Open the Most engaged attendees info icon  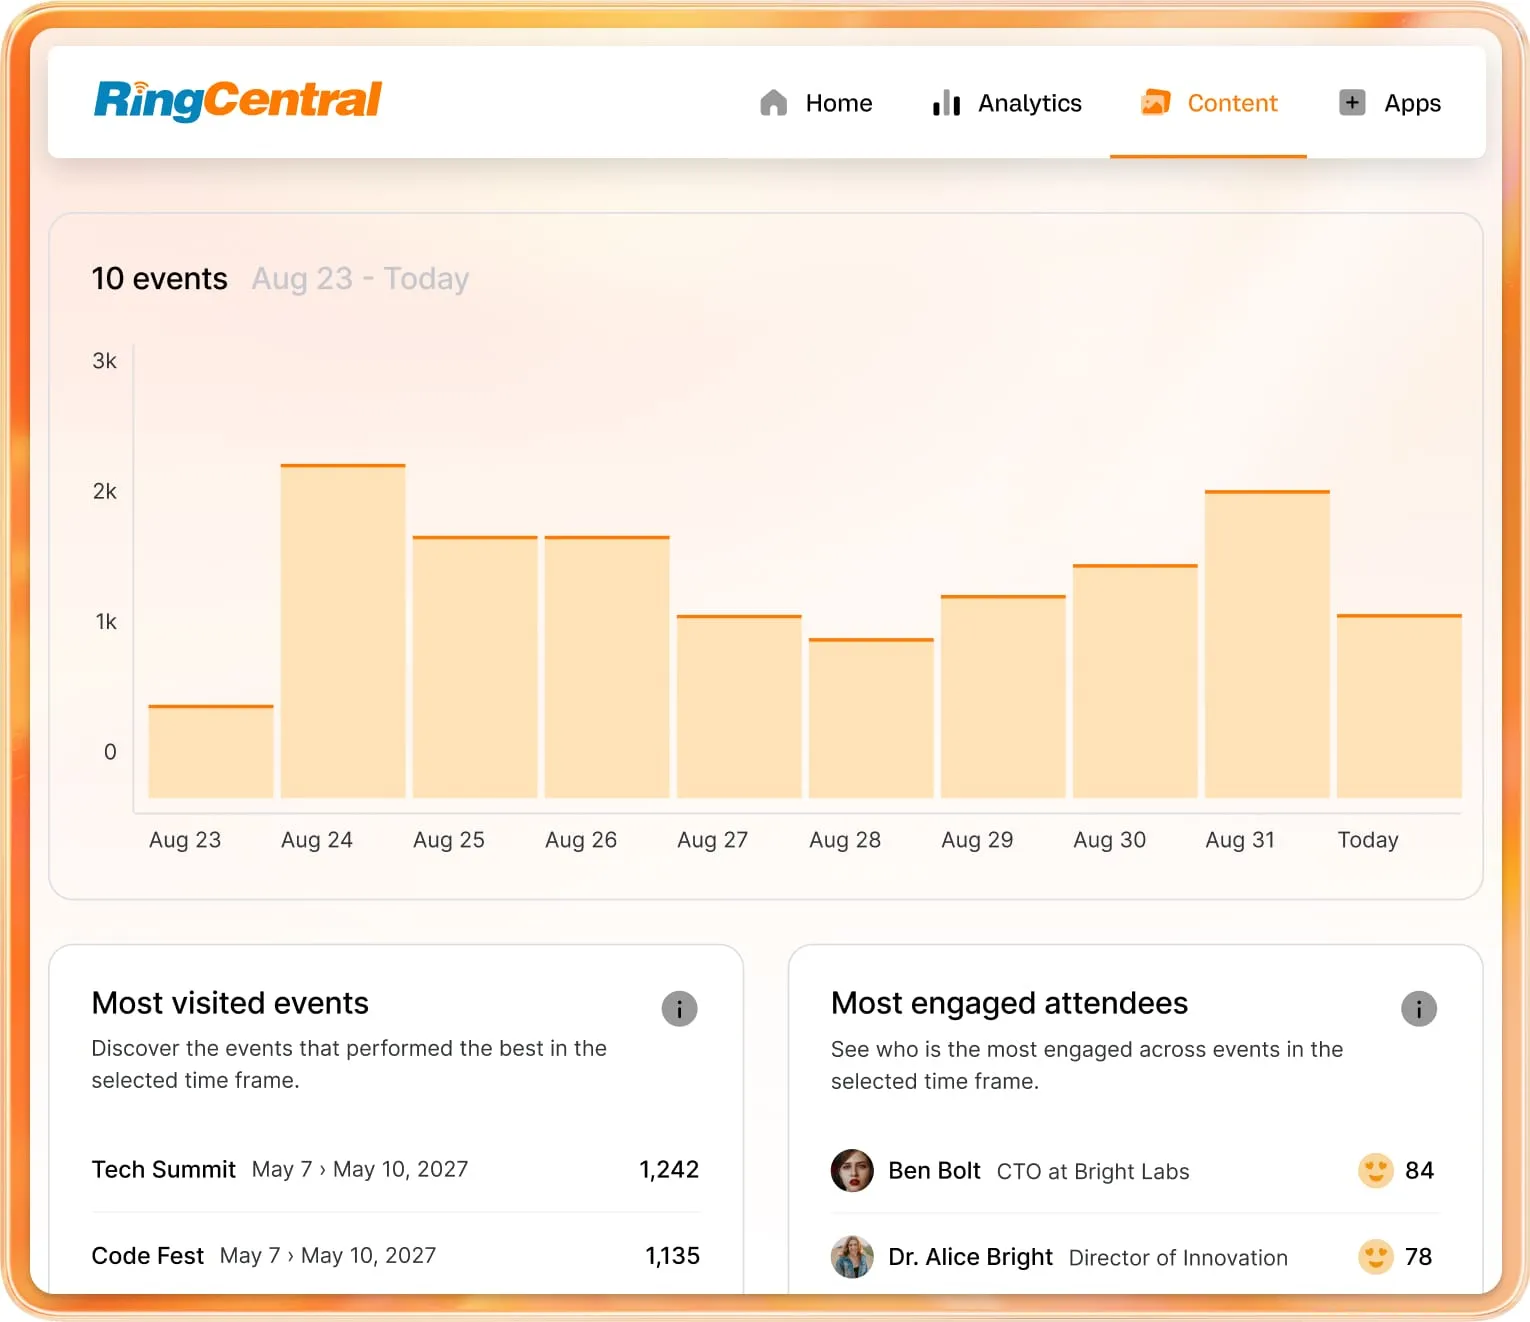[1419, 1009]
